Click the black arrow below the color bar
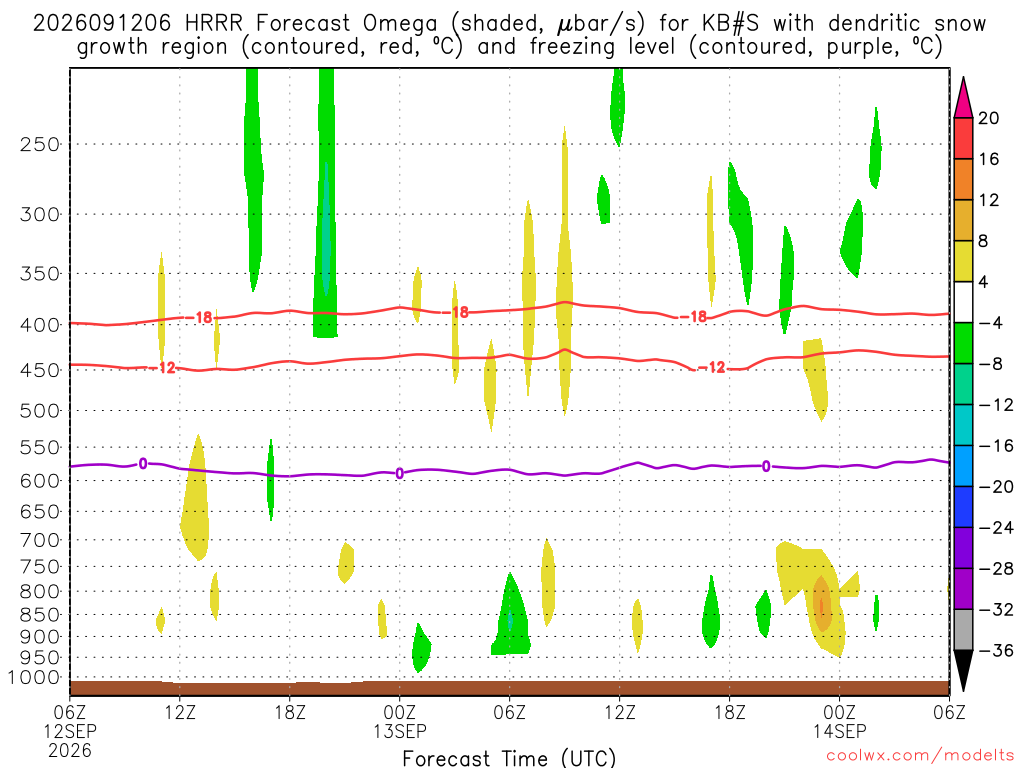The height and width of the screenshot is (768, 1024). (963, 671)
